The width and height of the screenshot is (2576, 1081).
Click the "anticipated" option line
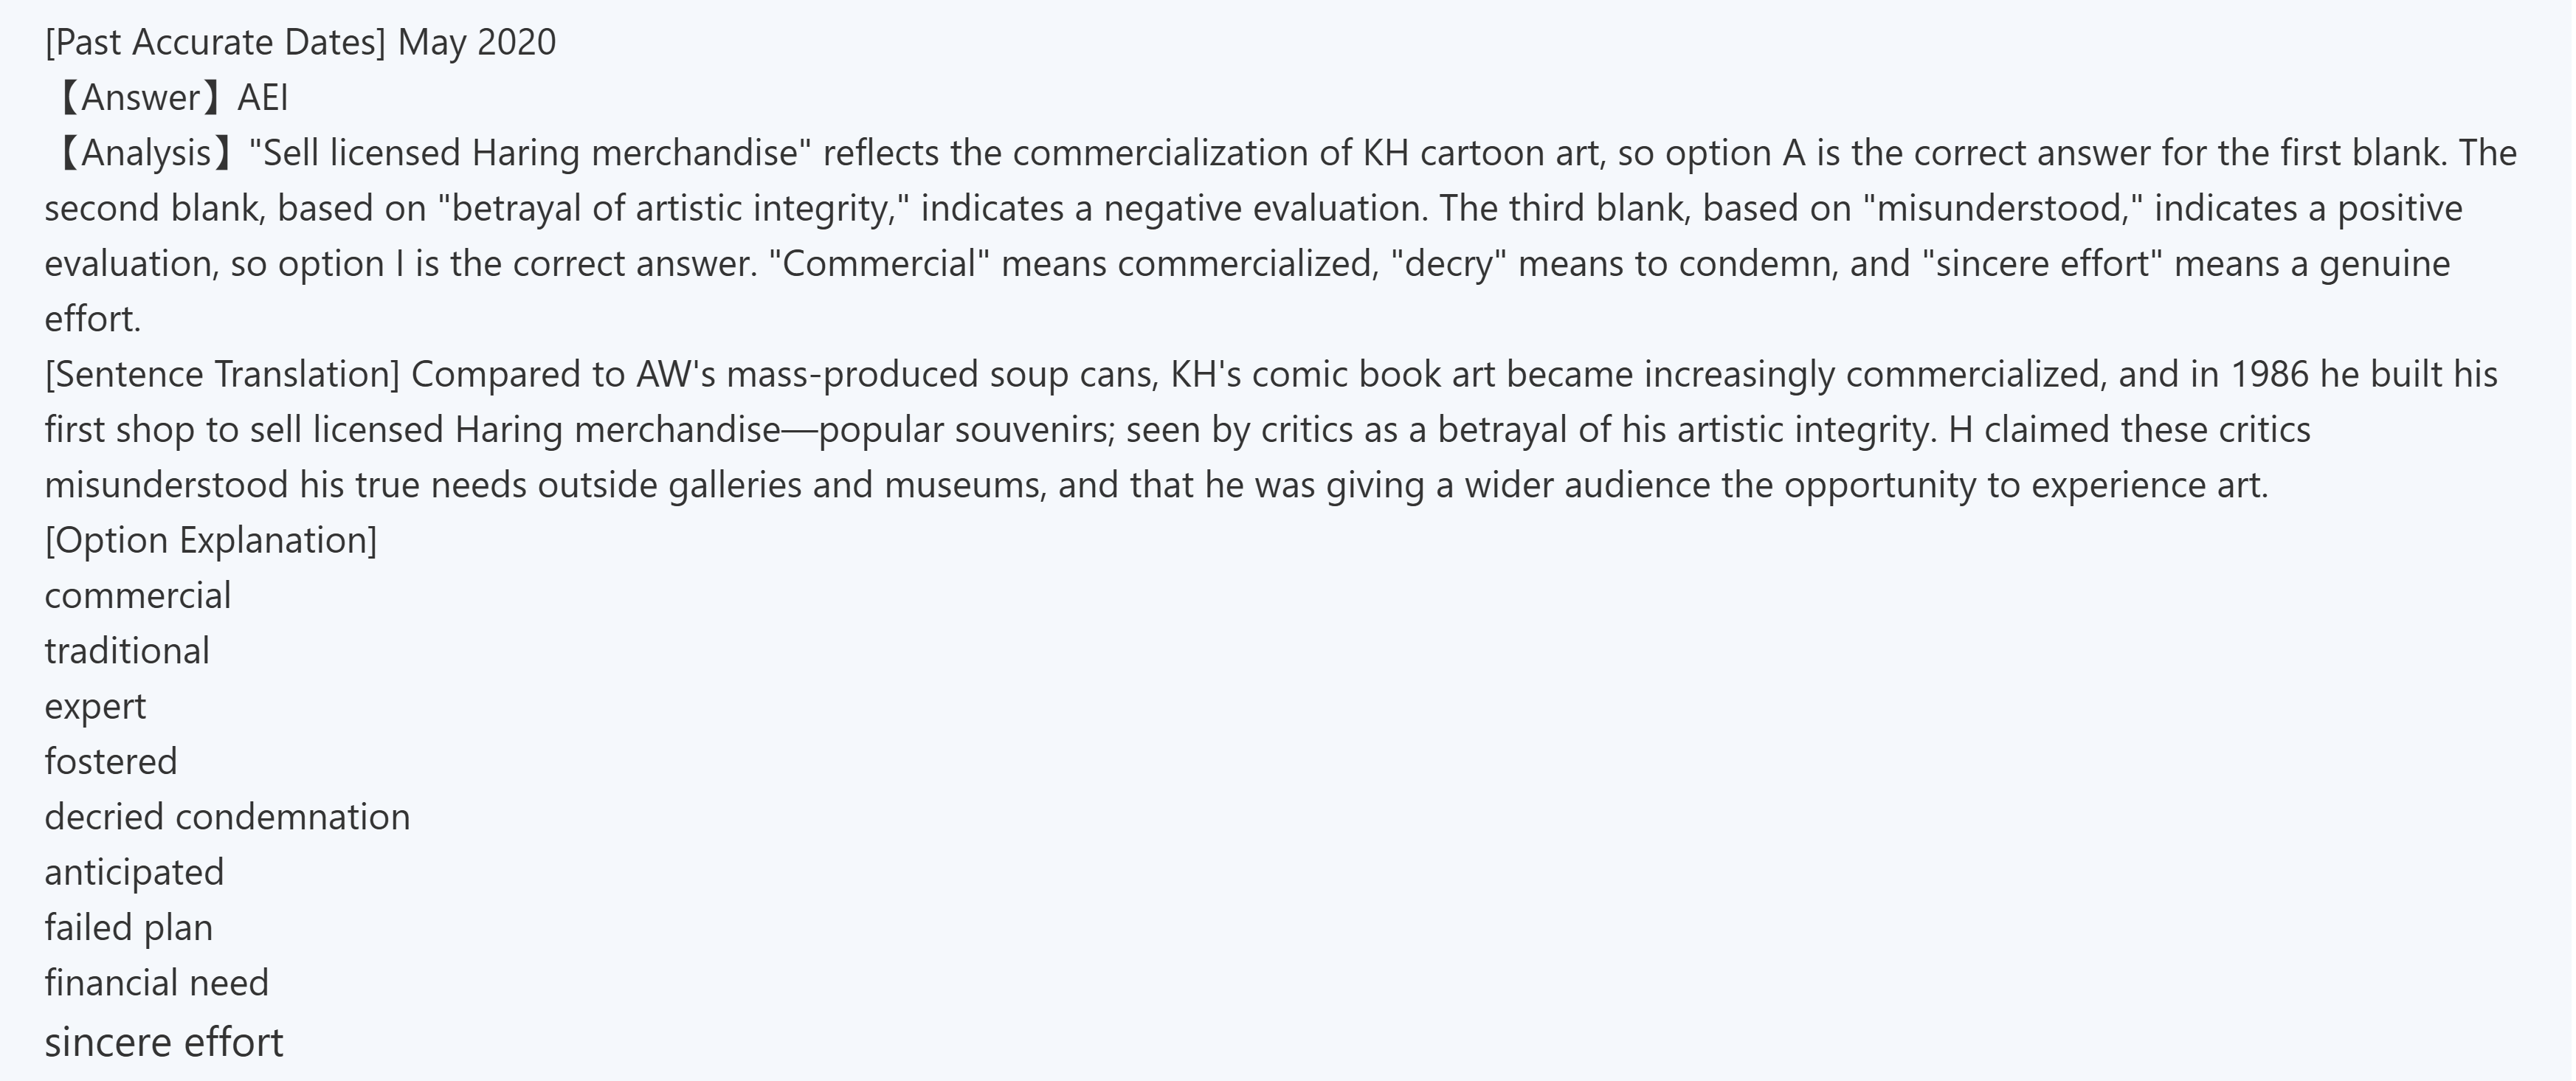[134, 873]
